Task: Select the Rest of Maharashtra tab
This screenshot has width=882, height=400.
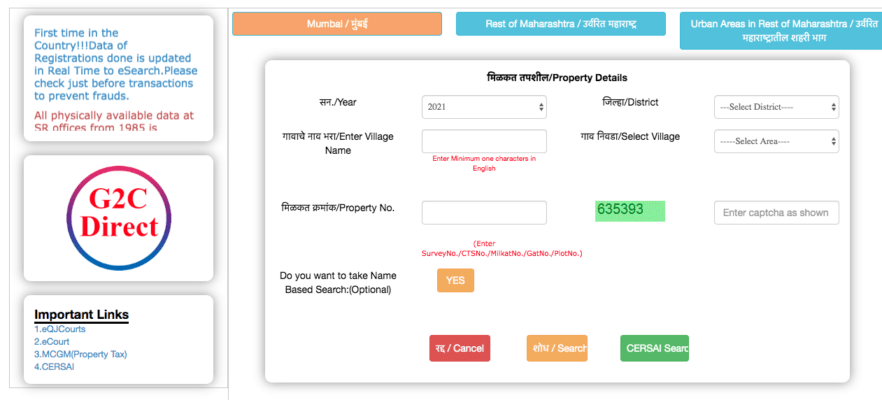Action: point(561,24)
